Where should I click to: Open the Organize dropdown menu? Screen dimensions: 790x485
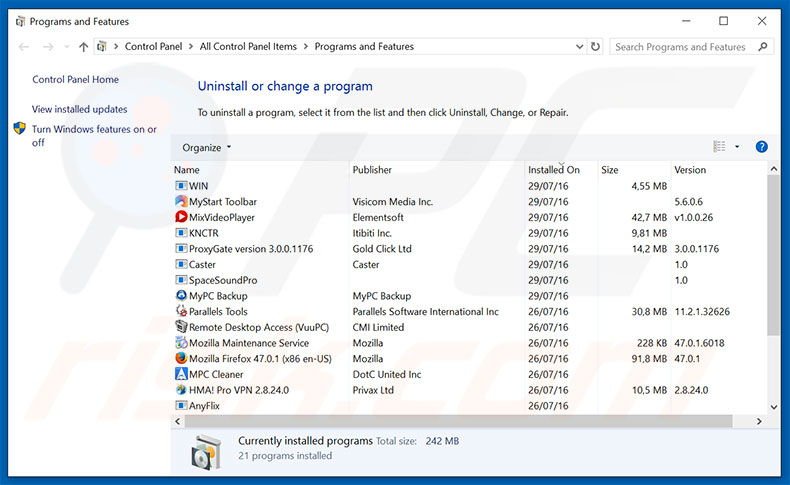pos(207,147)
